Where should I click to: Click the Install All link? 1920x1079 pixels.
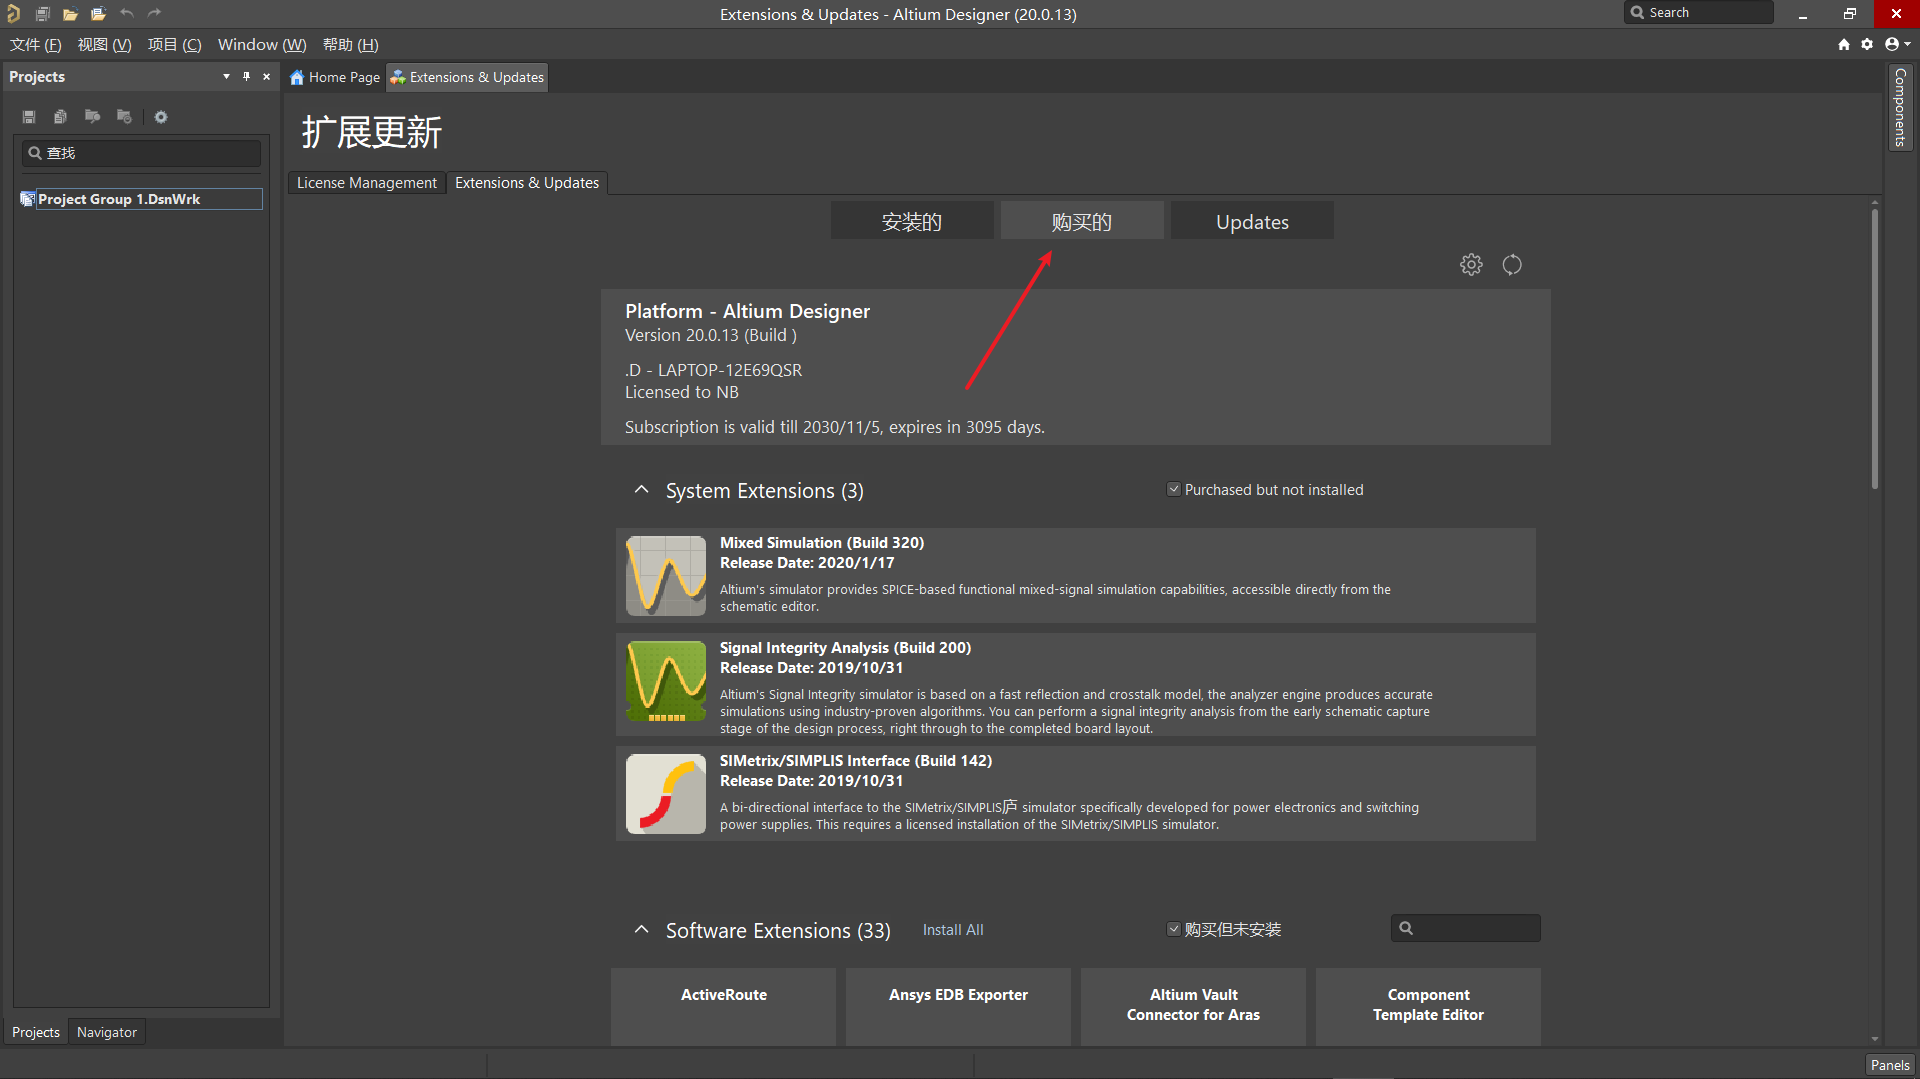tap(952, 930)
